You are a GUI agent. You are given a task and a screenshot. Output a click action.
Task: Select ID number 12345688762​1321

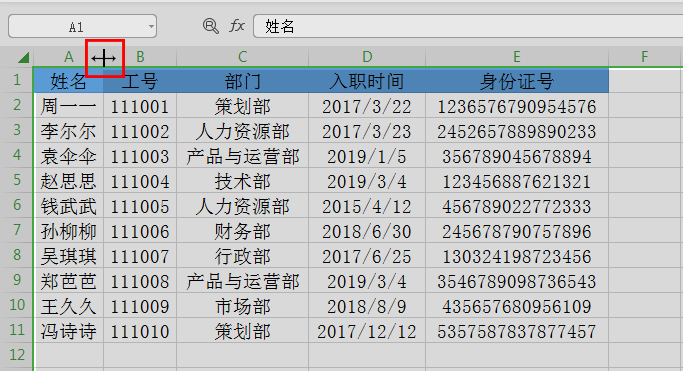(517, 181)
